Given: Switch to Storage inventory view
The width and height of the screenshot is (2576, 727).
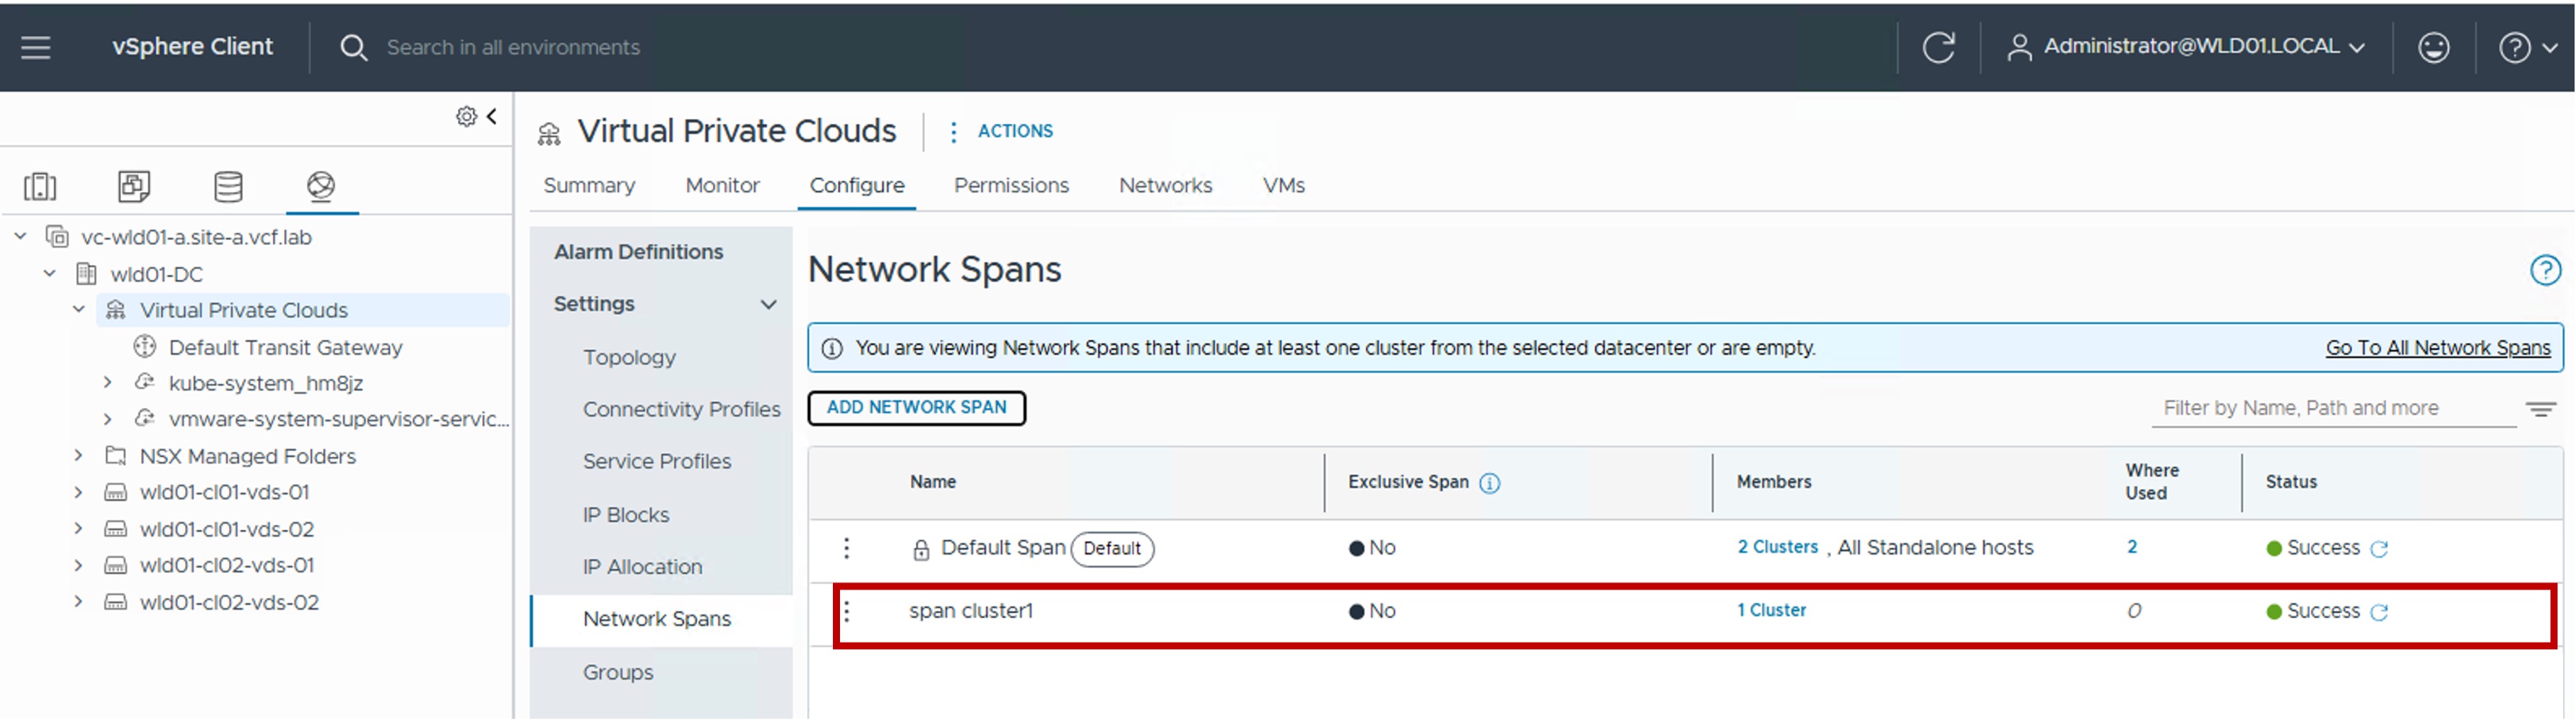Looking at the screenshot, I should click(228, 186).
